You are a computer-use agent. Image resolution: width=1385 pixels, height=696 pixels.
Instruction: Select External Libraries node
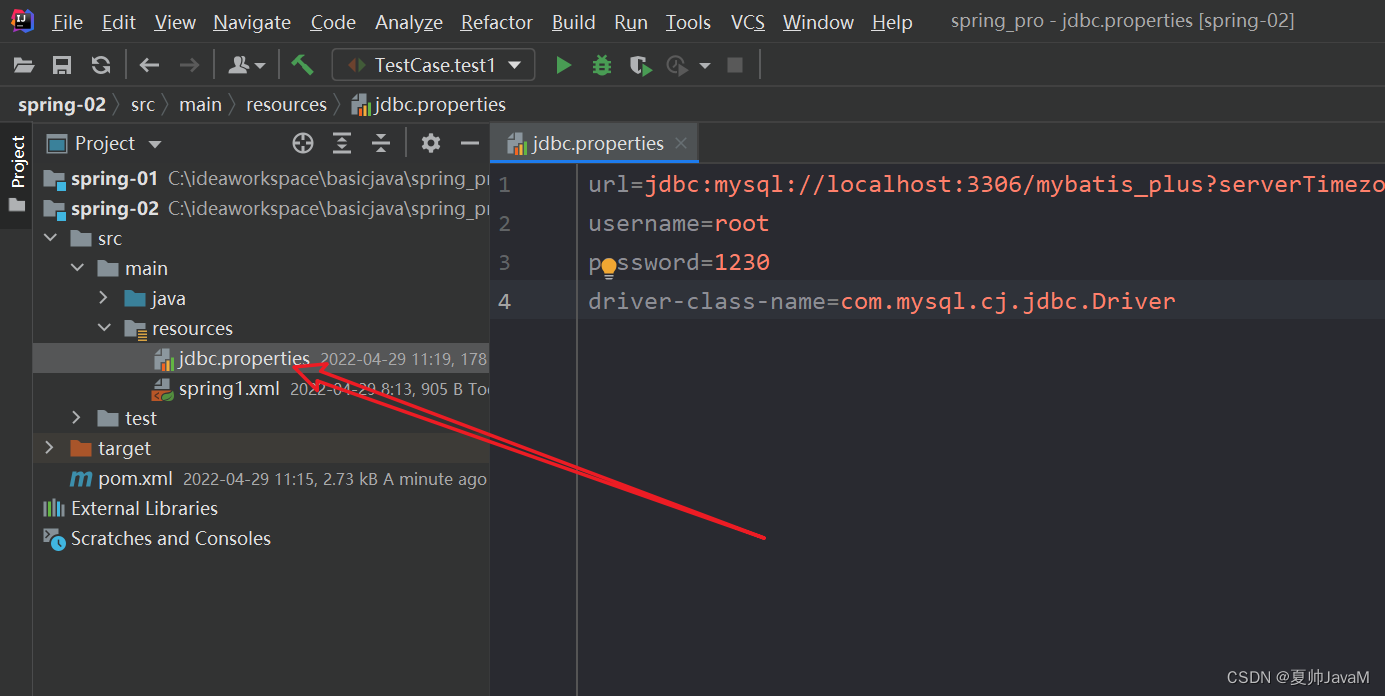click(261, 509)
